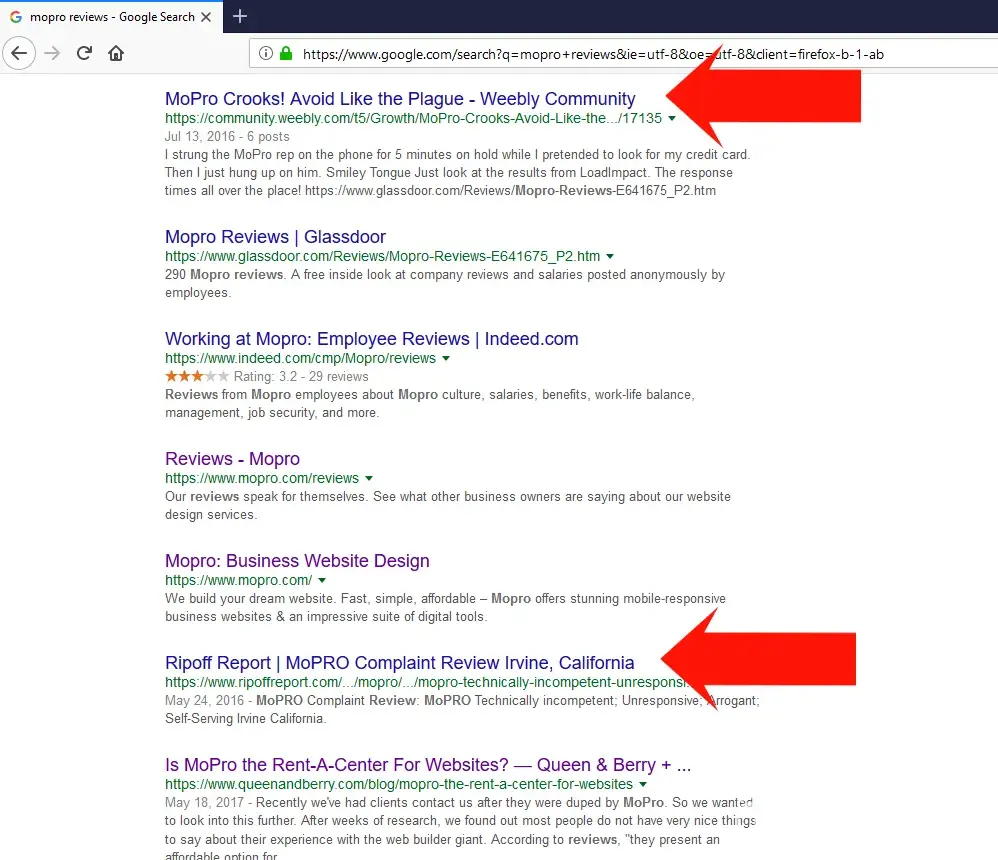This screenshot has width=998, height=860.
Task: Select the 'mopro reviews - Google Search' tab
Action: (x=110, y=17)
